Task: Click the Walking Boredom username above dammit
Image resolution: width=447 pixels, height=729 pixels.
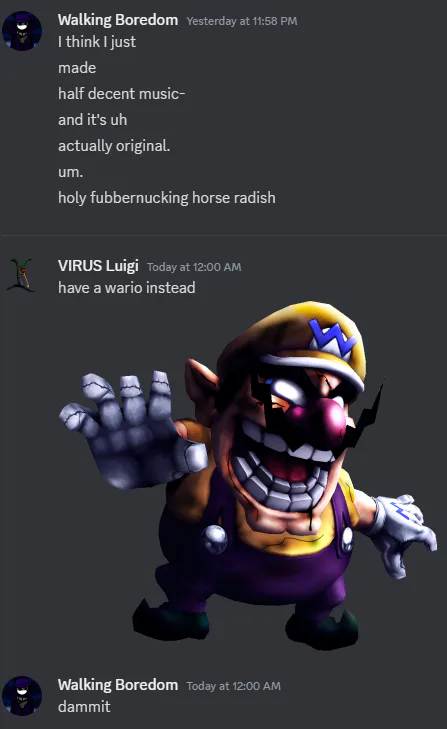Action: pyautogui.click(x=118, y=685)
